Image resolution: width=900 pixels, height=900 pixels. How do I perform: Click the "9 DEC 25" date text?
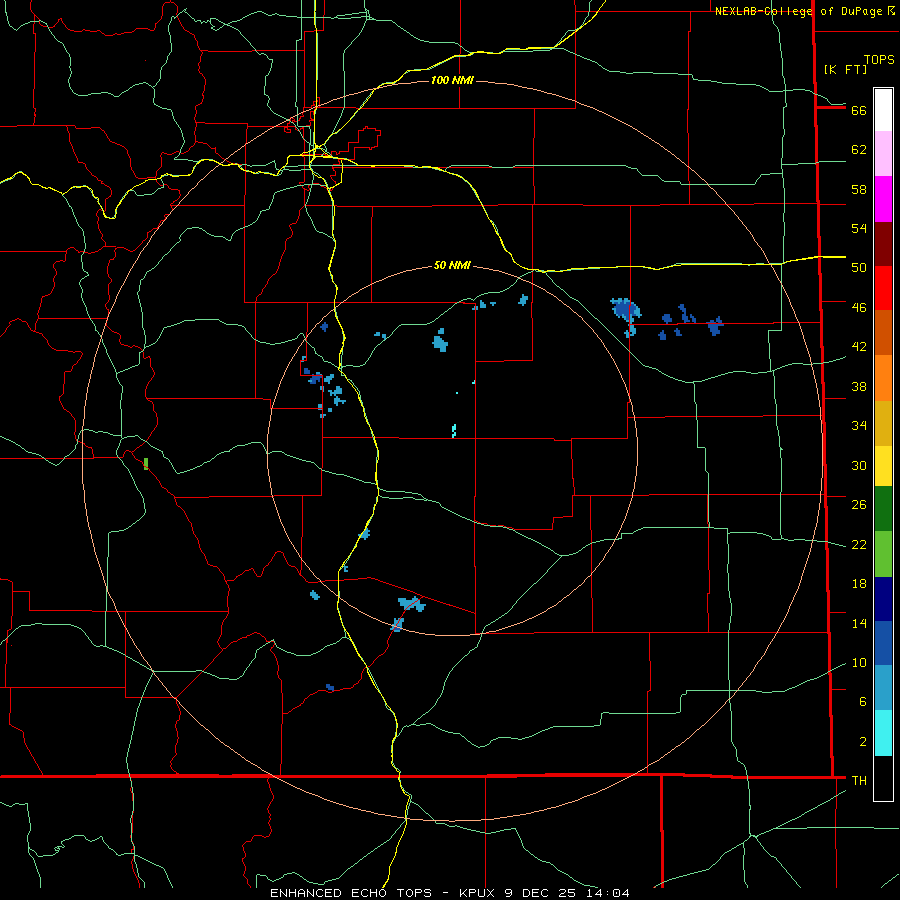tap(540, 893)
